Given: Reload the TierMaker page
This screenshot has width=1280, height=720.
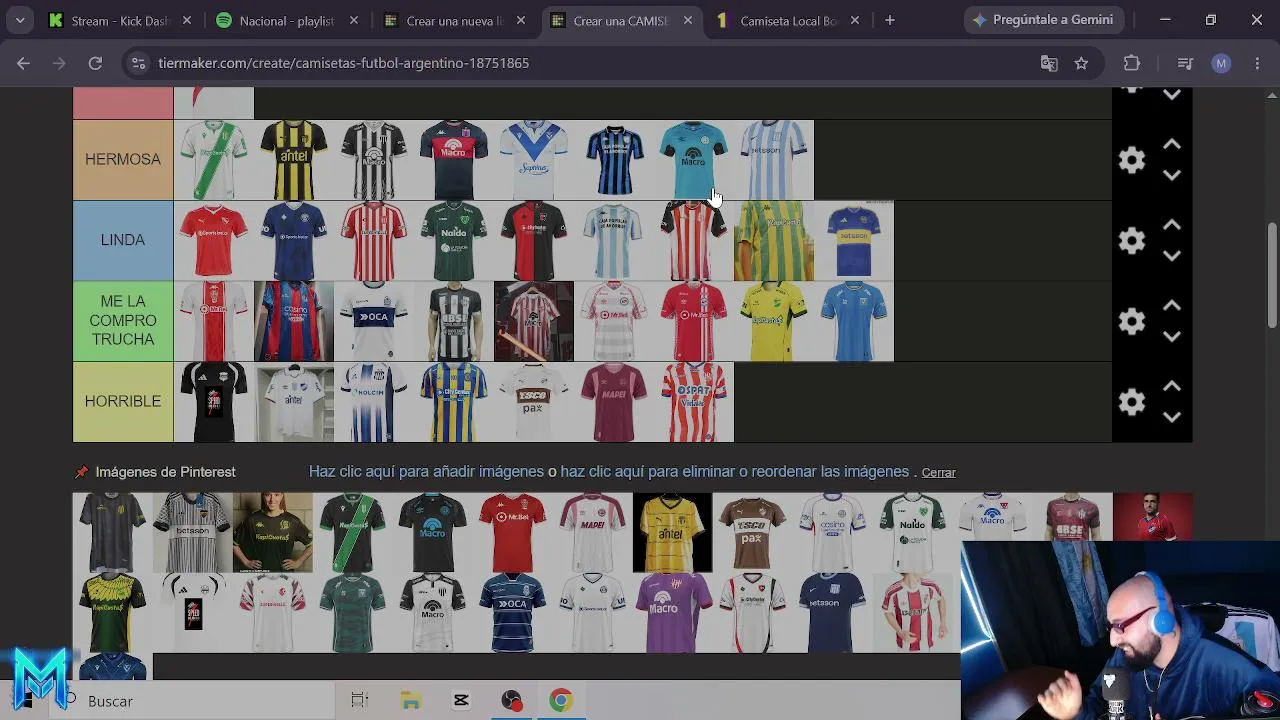Looking at the screenshot, I should 95,63.
